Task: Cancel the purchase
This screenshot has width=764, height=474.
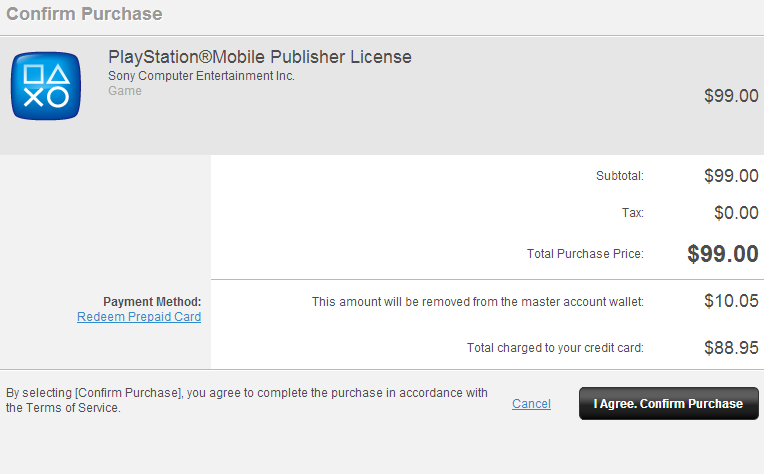Action: tap(531, 404)
